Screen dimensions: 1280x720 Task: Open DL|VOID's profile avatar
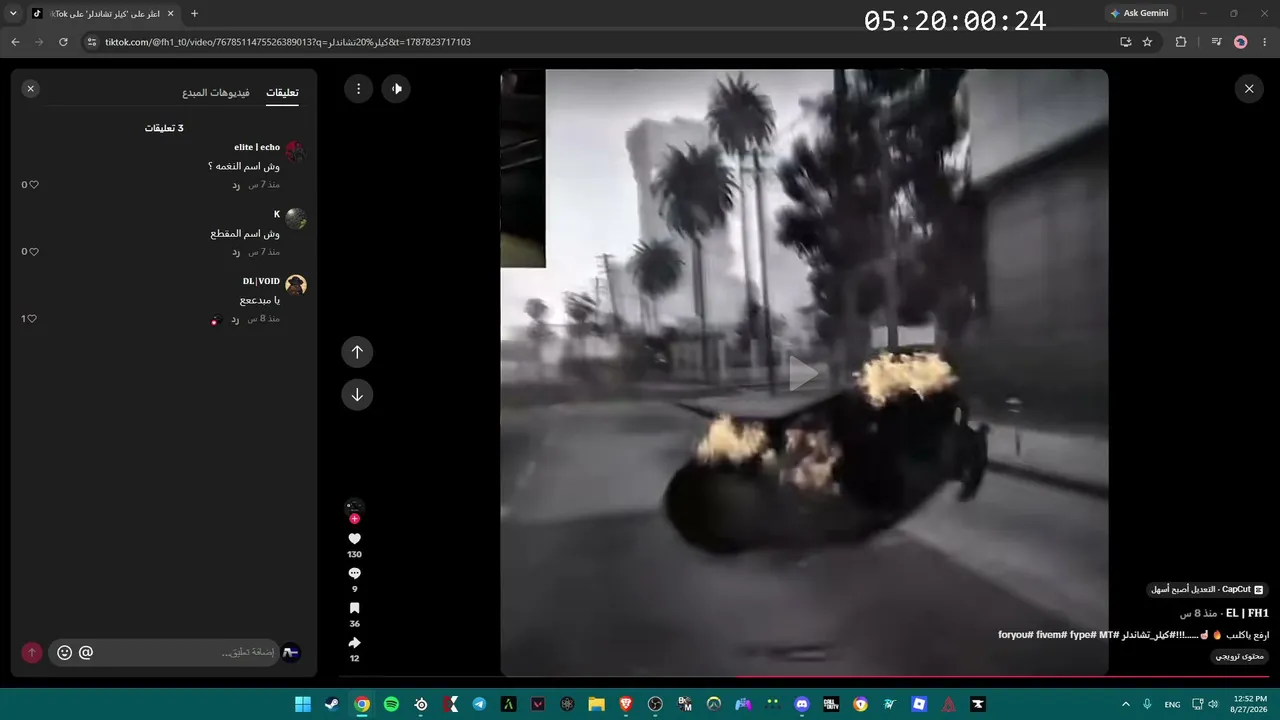point(295,286)
